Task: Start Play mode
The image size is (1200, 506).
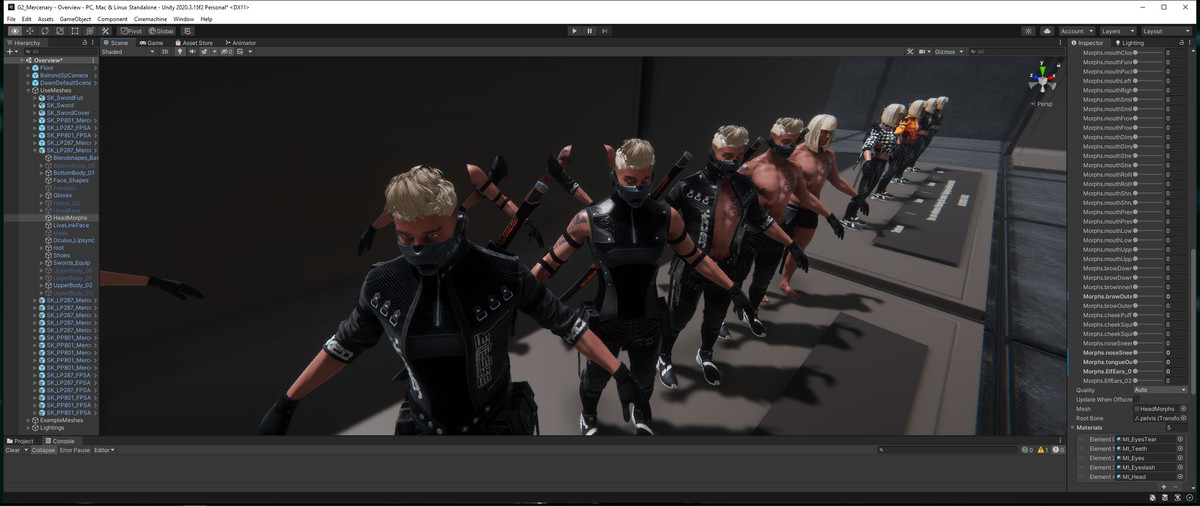Action: (574, 31)
